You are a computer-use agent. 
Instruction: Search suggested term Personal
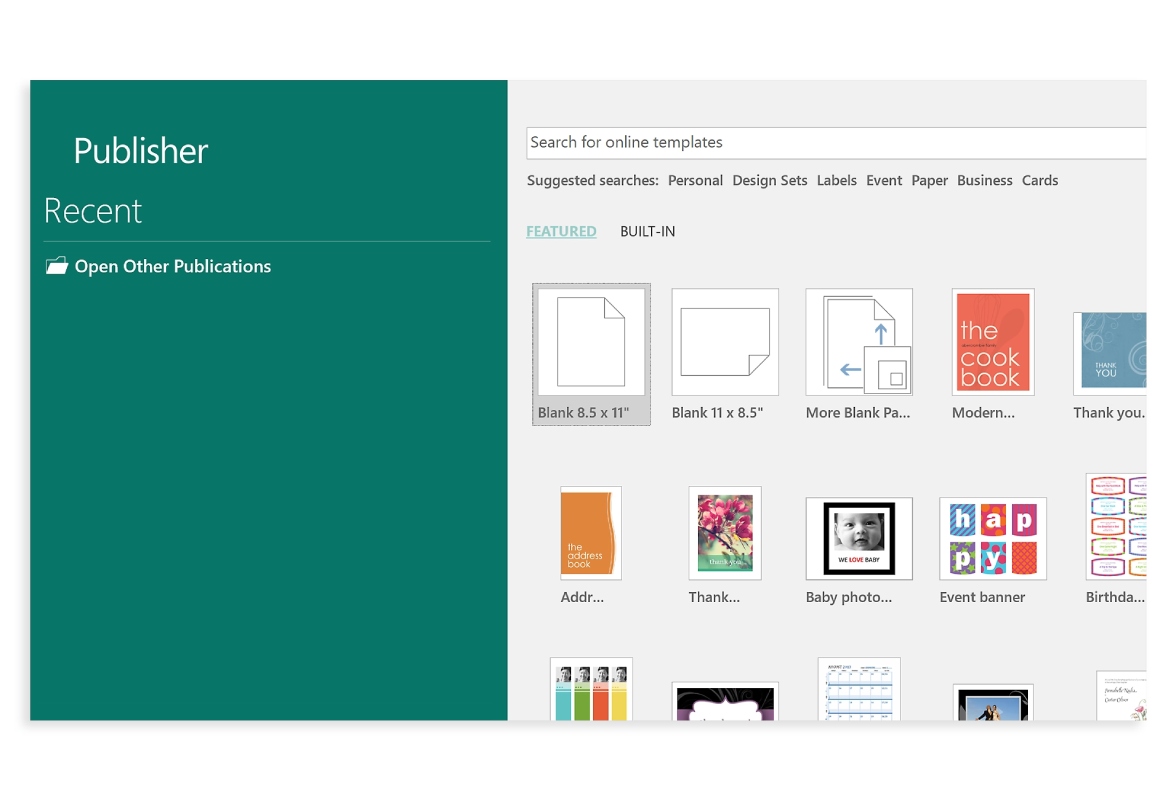695,181
